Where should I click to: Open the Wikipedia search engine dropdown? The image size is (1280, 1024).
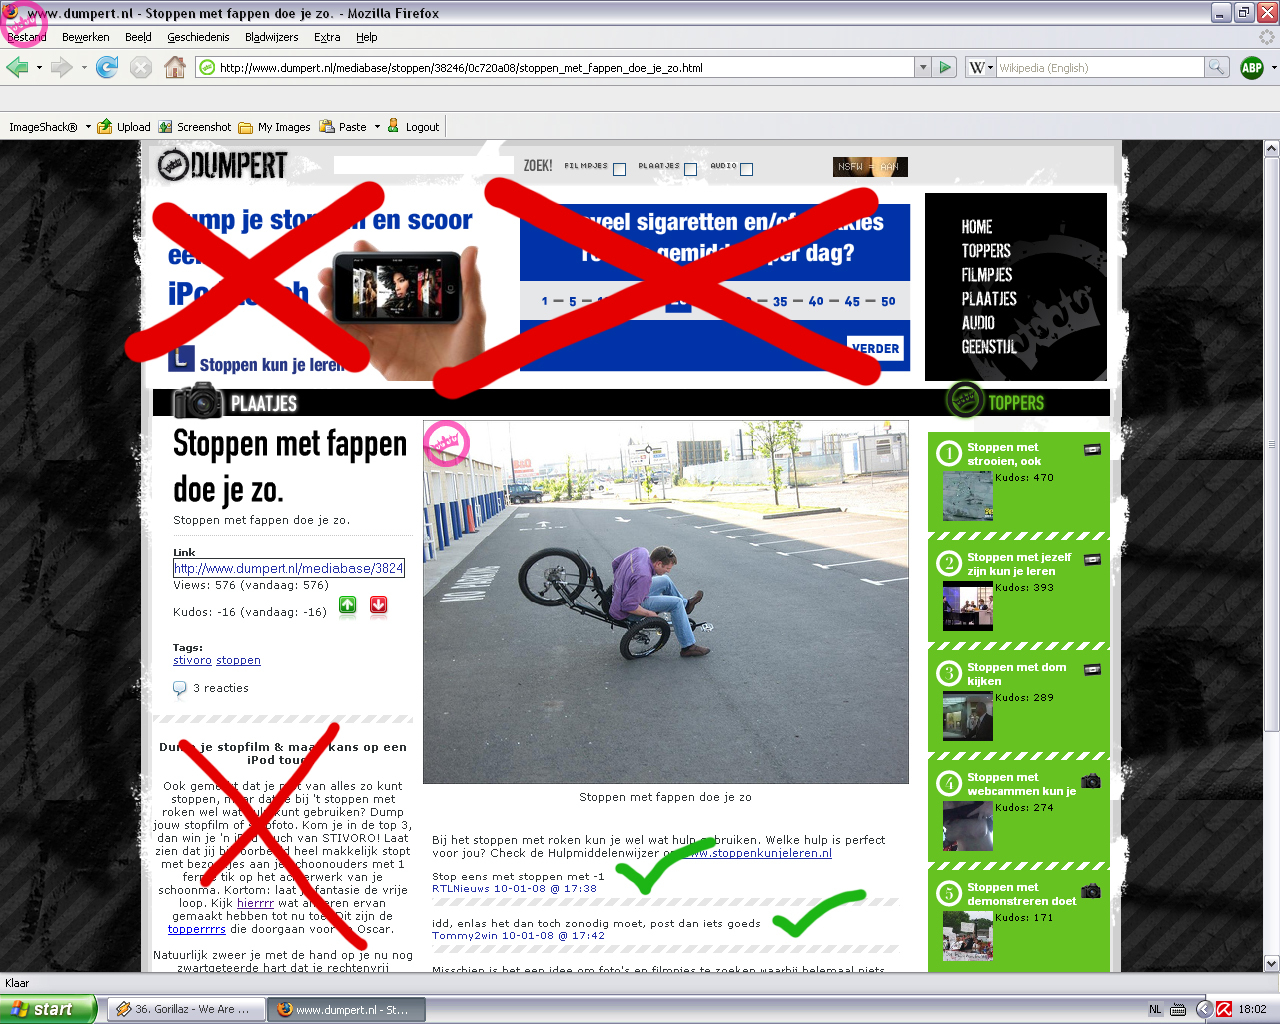[x=981, y=67]
